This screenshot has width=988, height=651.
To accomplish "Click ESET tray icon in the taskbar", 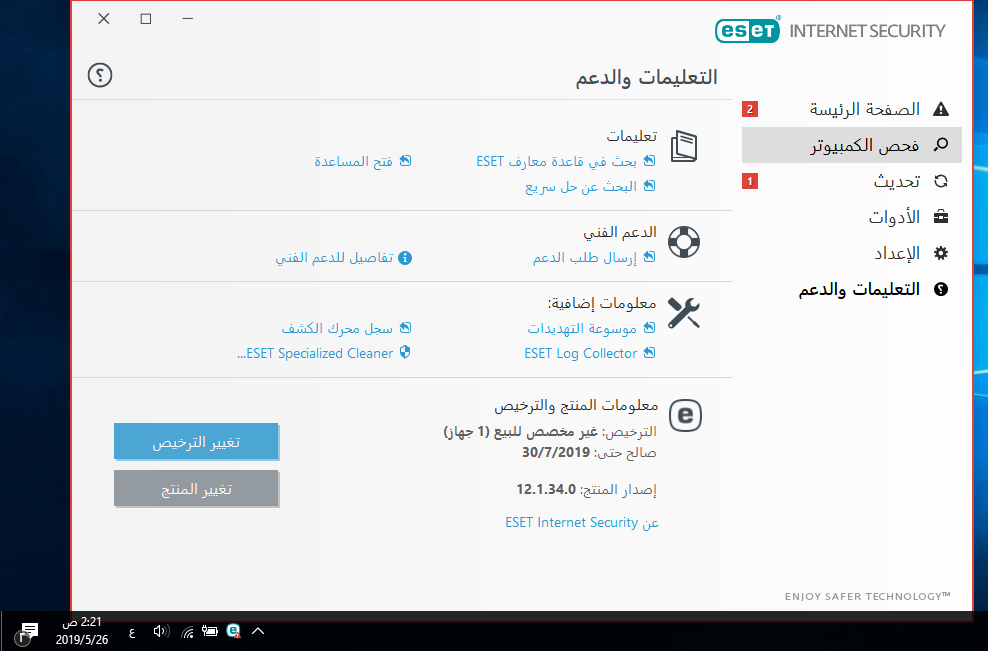I will pos(233,631).
